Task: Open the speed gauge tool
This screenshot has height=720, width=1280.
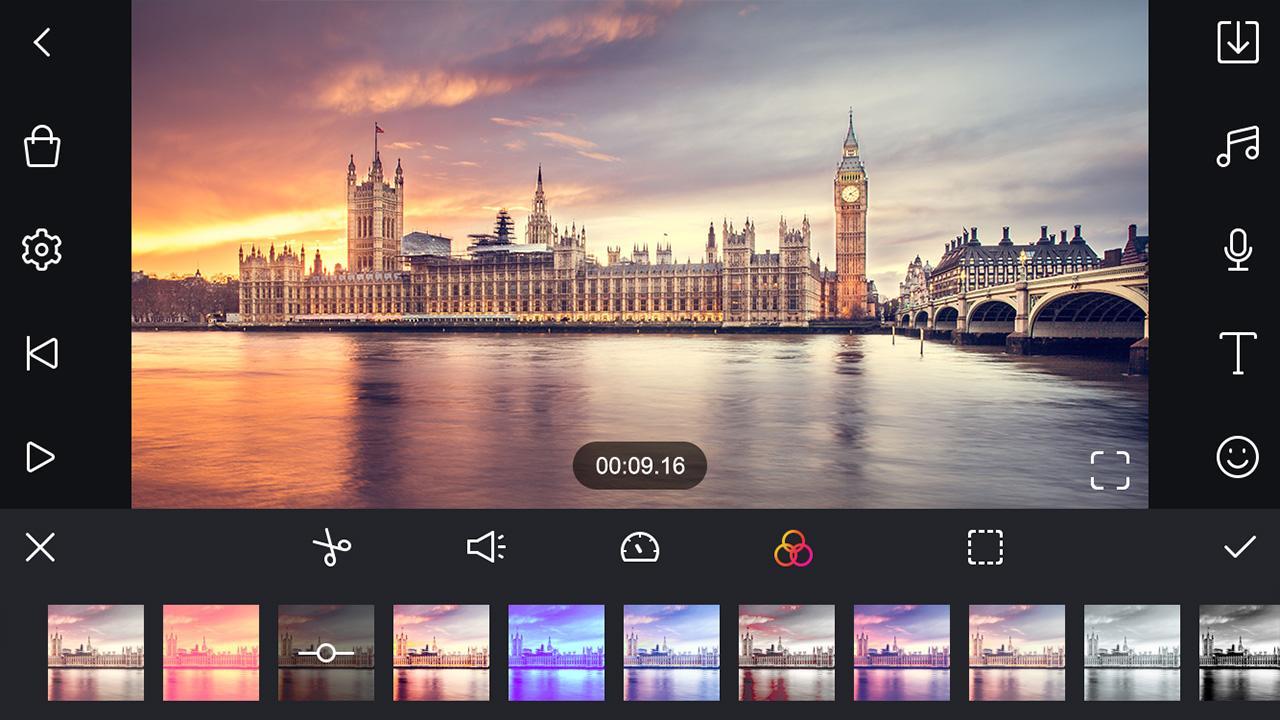Action: click(640, 547)
